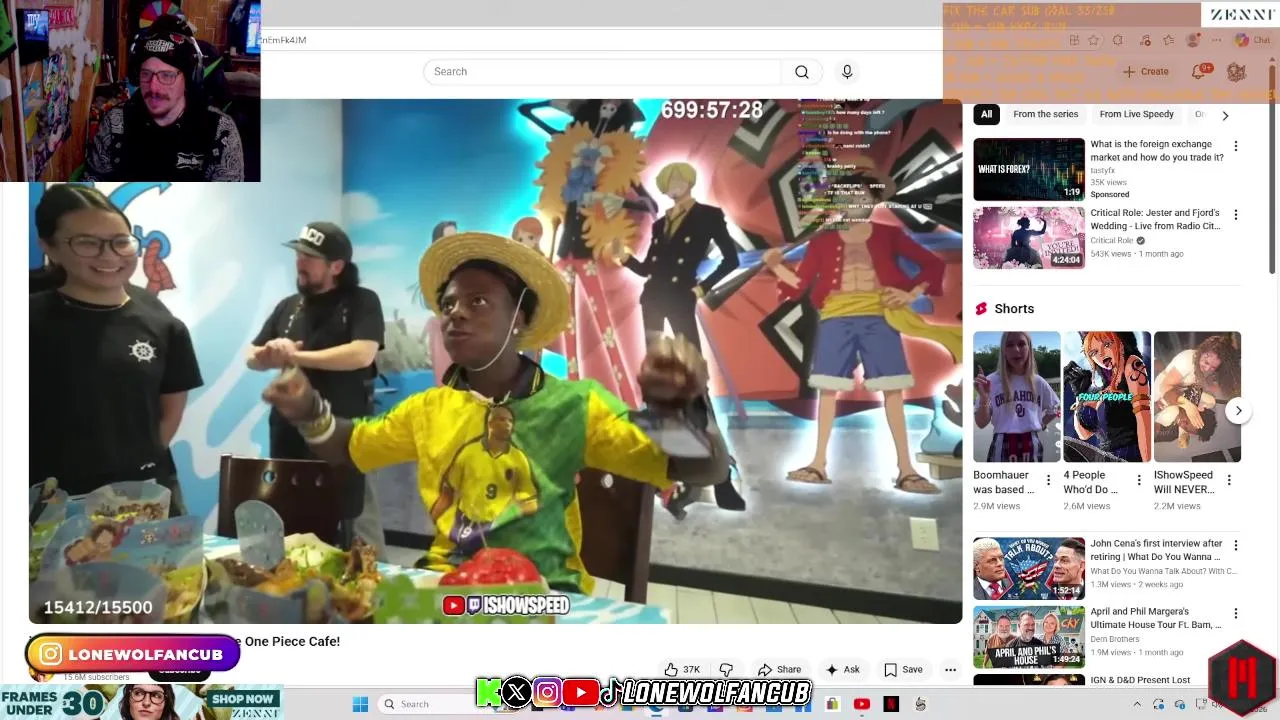Open the What is FOREX video thumbnail
Screen dimensions: 1280x720
click(x=1029, y=169)
